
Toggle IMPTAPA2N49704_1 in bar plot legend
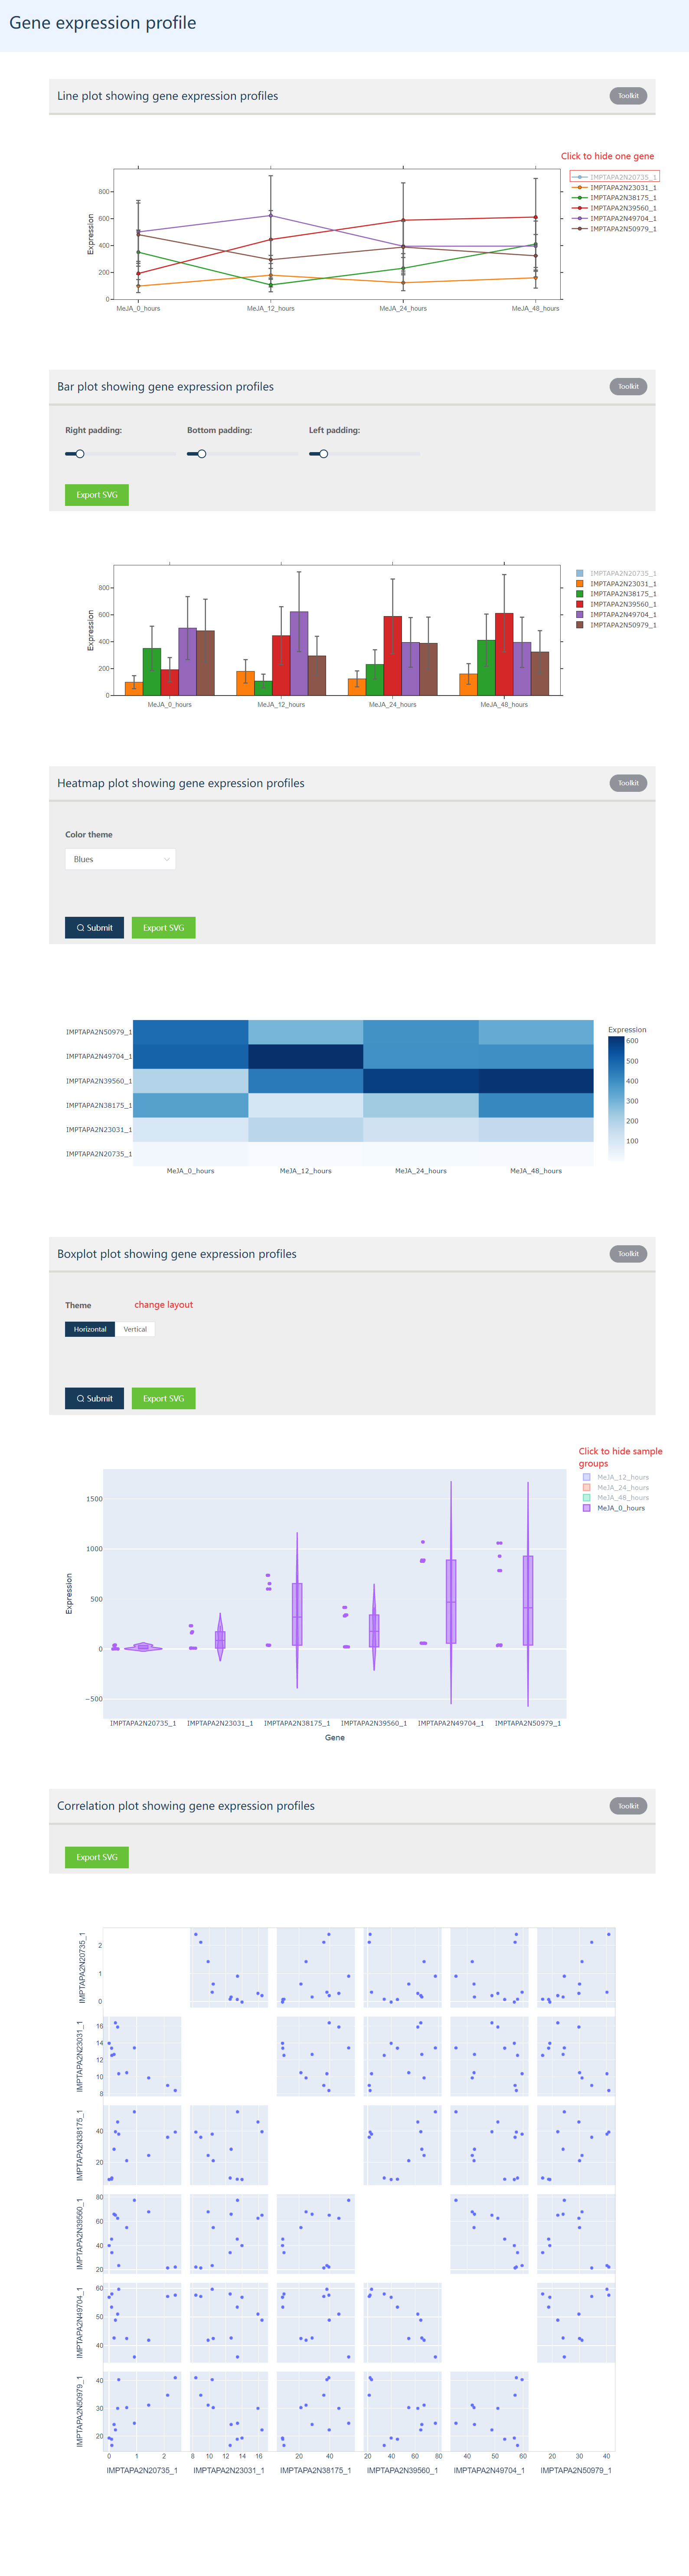[x=617, y=614]
